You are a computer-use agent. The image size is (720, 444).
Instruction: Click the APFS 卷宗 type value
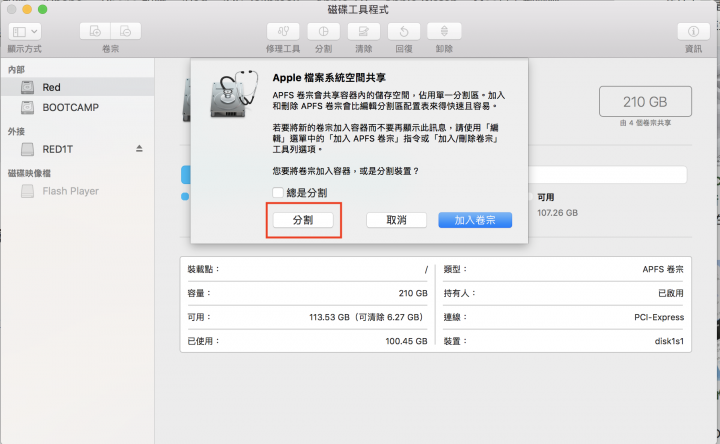663,270
